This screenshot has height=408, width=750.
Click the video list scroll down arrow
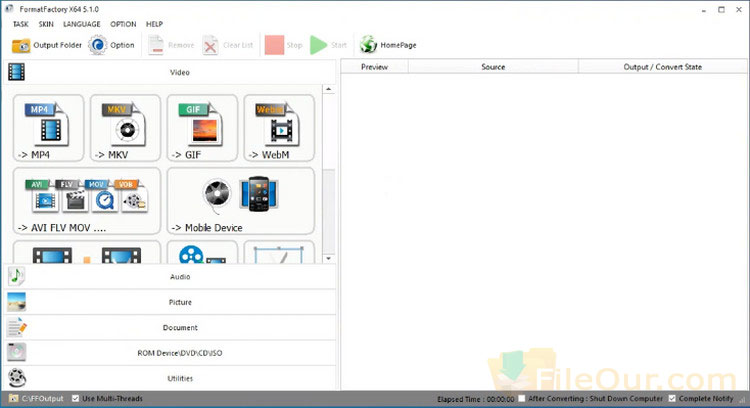pyautogui.click(x=329, y=259)
